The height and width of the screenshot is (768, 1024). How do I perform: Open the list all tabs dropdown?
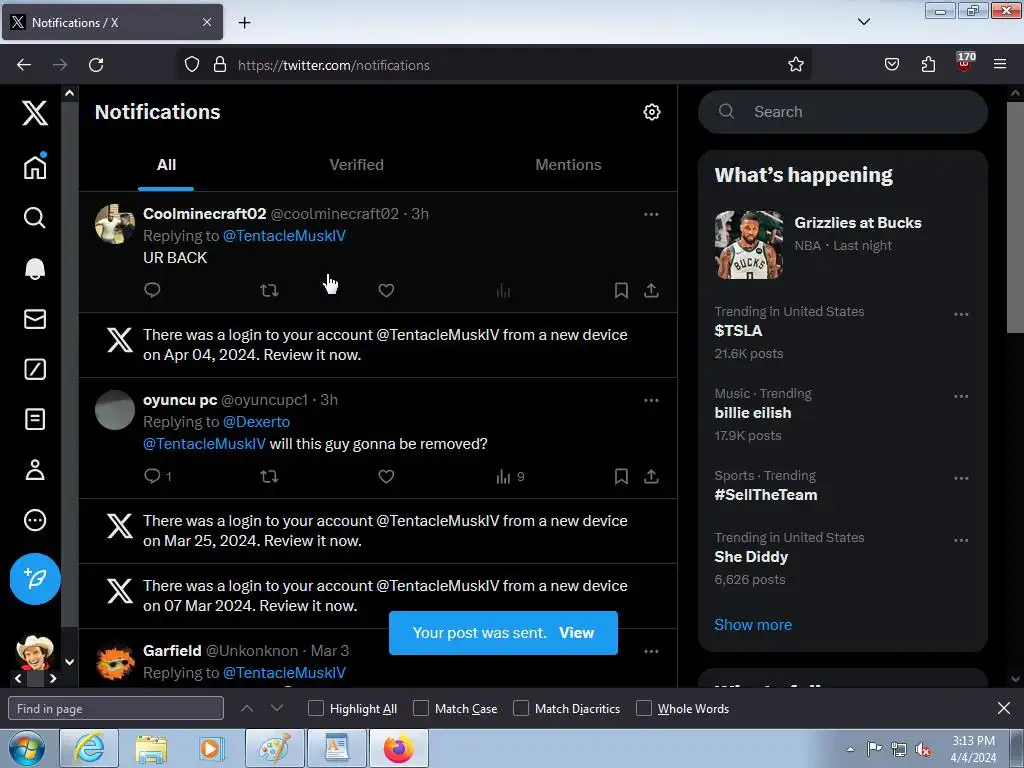(x=863, y=22)
